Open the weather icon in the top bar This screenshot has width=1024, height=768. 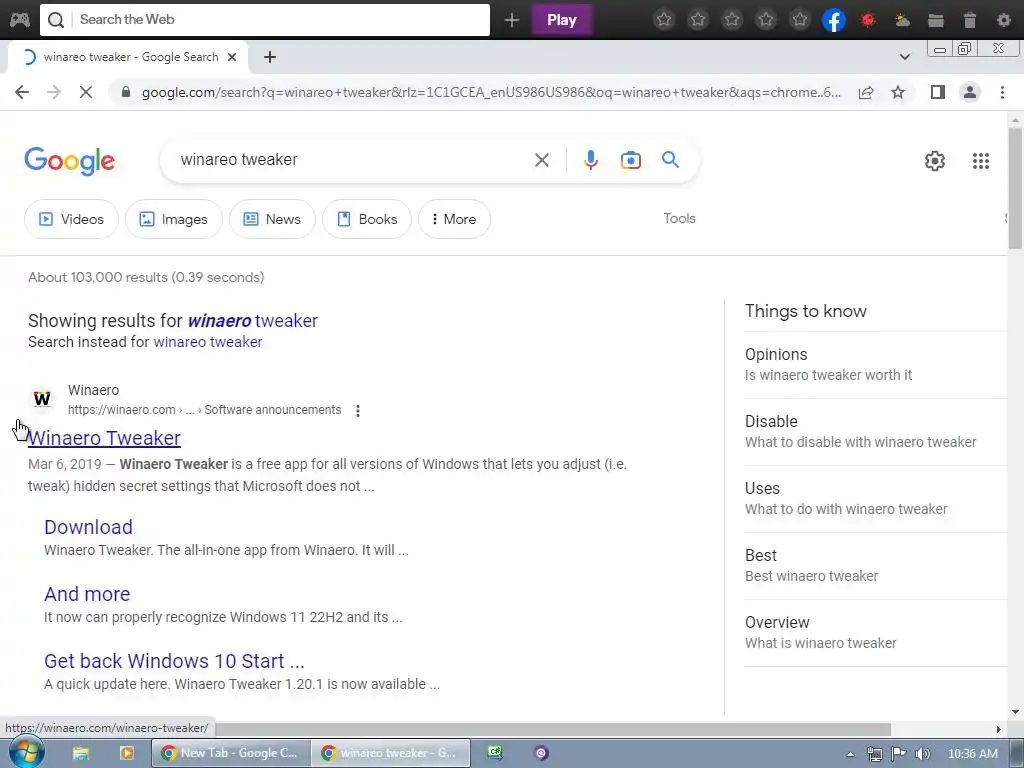coord(902,20)
